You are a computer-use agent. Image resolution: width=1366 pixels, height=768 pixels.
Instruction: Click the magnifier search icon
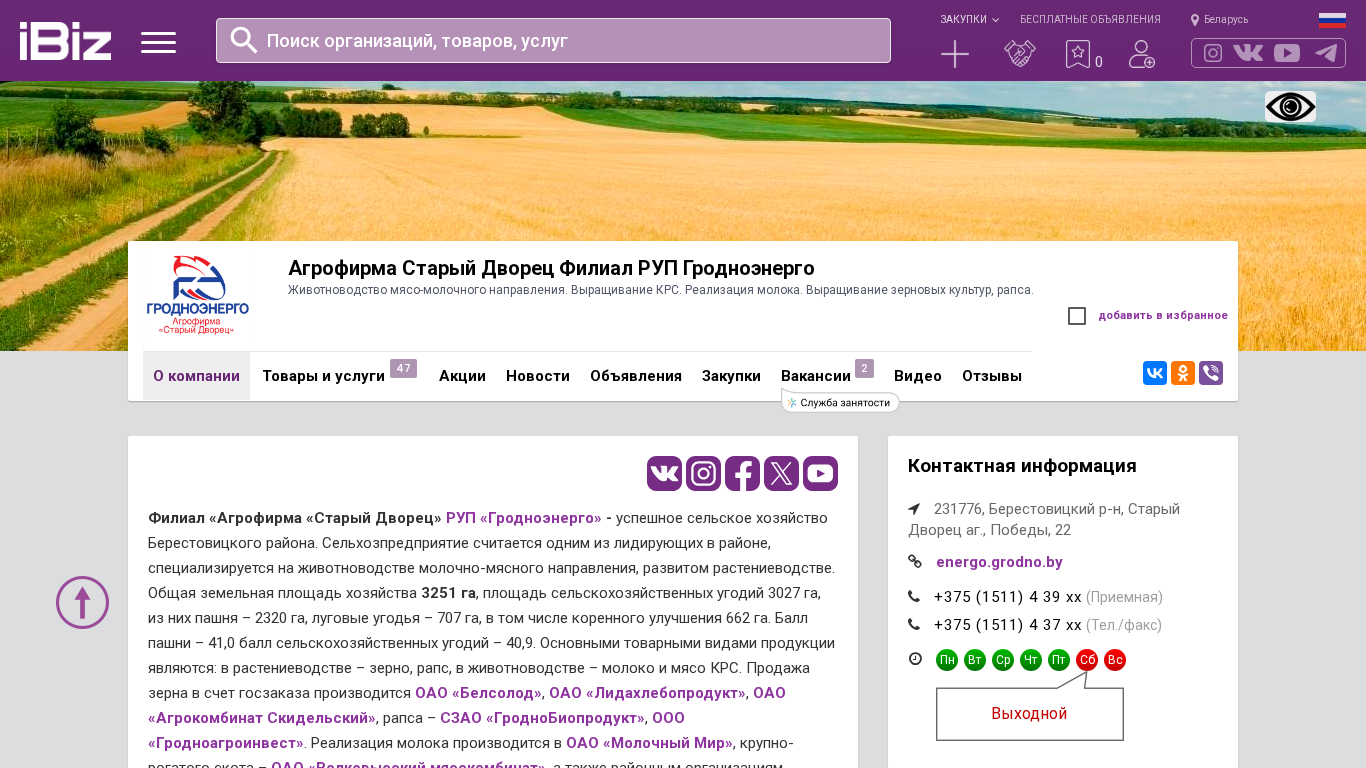tap(244, 40)
